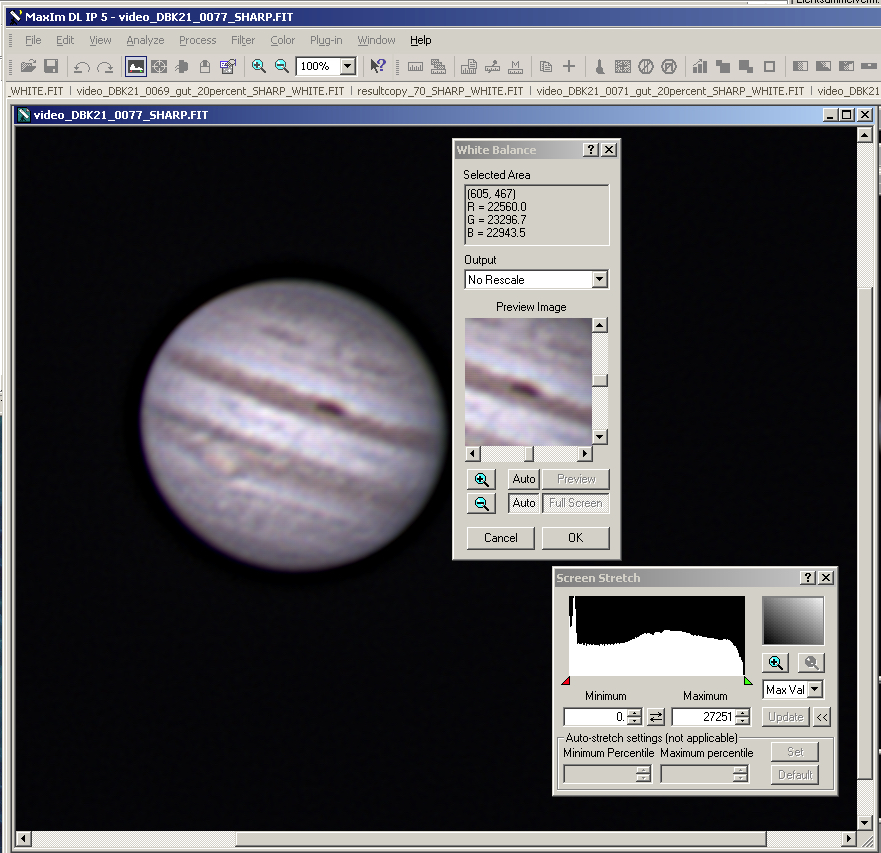Click the main toolbar zoom out magnifier

(281, 66)
